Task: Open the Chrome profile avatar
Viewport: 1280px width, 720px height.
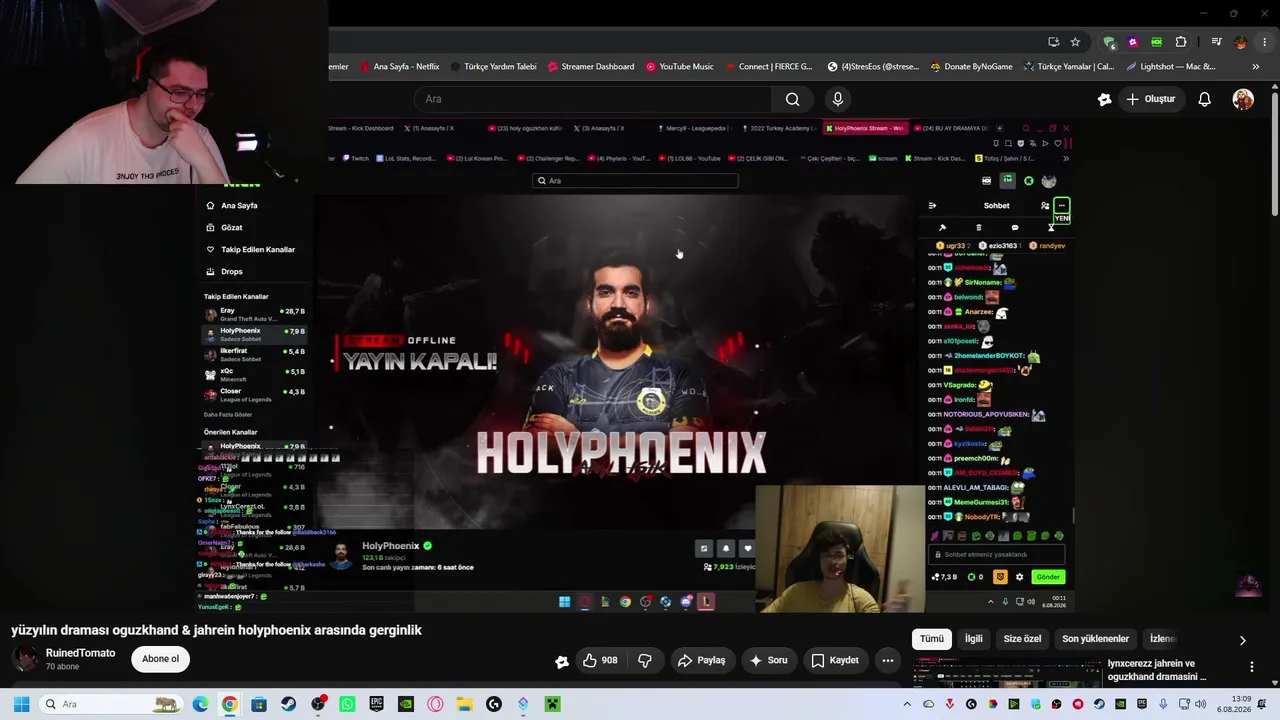Action: click(1240, 42)
